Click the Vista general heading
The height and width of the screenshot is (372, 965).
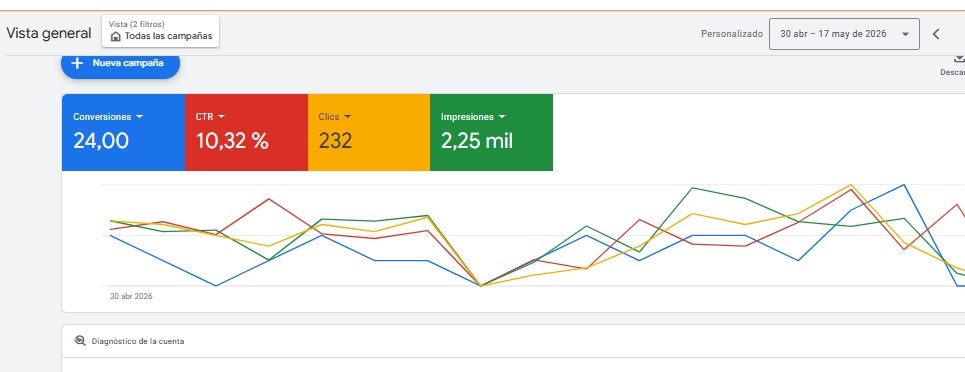click(x=49, y=33)
